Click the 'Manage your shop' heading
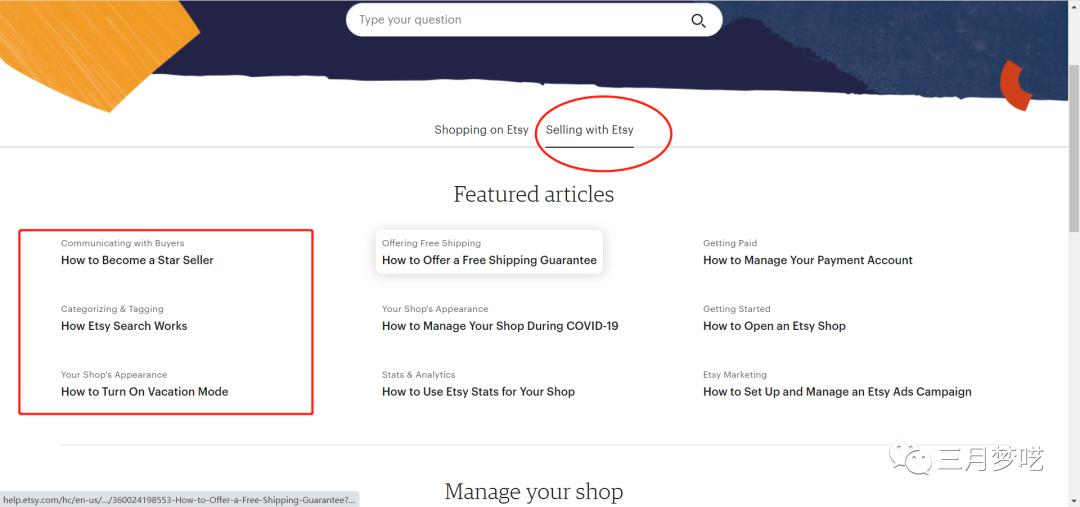Viewport: 1080px width, 507px height. click(534, 492)
